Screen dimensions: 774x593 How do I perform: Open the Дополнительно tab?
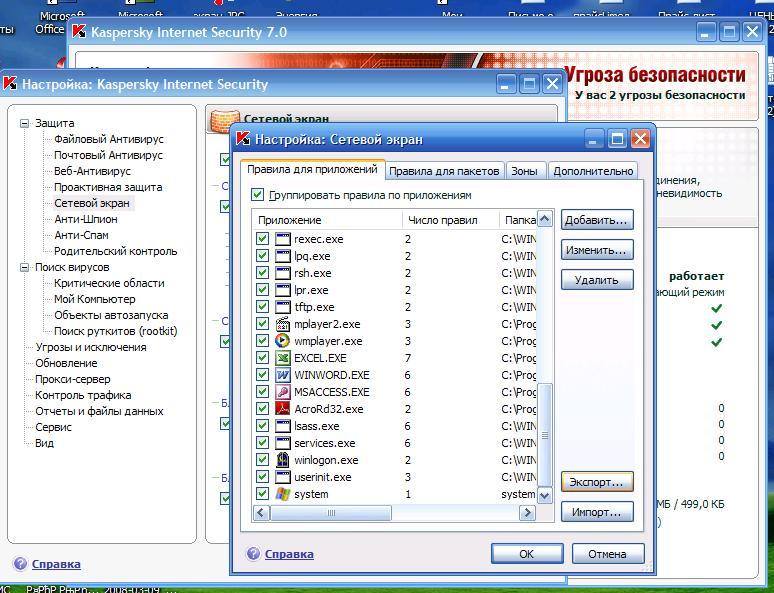coord(593,171)
